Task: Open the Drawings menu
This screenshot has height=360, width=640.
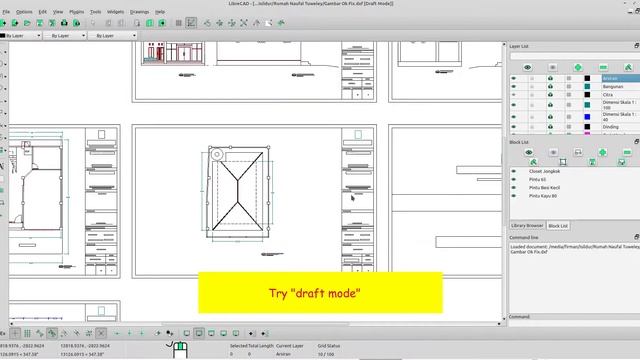Action: pos(139,12)
